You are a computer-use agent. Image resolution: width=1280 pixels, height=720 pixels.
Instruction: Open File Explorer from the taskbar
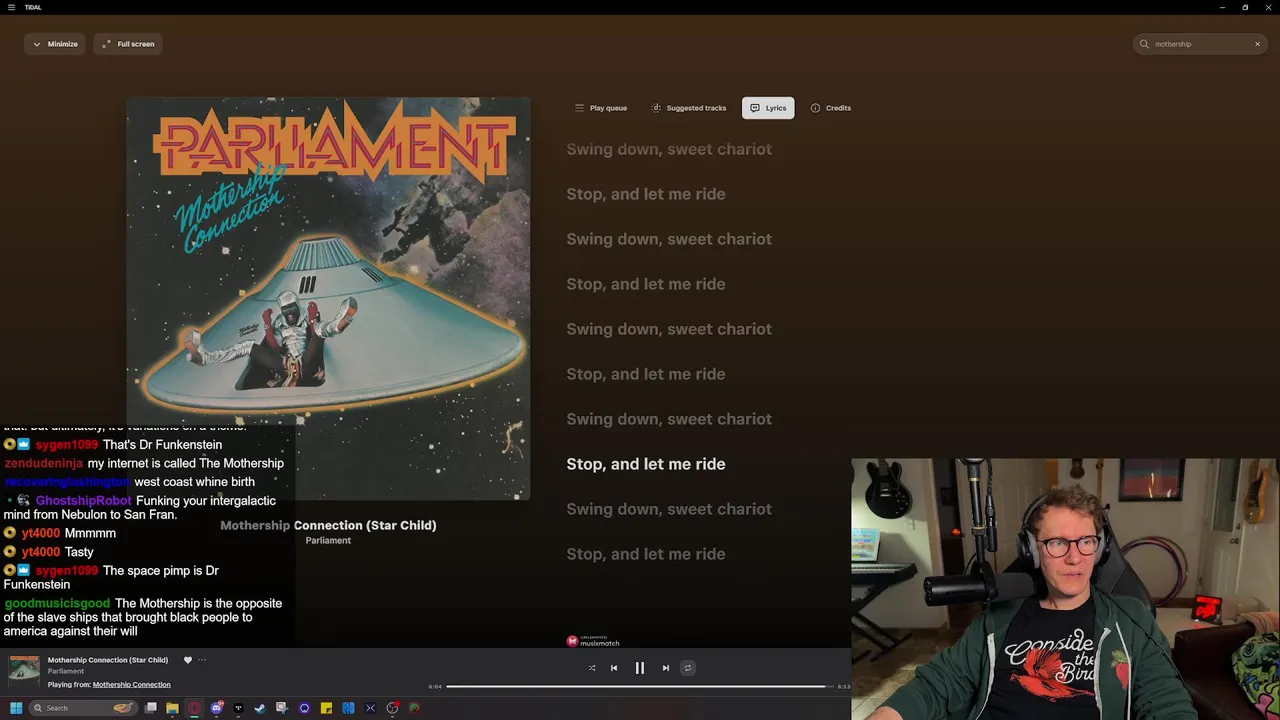pyautogui.click(x=172, y=708)
